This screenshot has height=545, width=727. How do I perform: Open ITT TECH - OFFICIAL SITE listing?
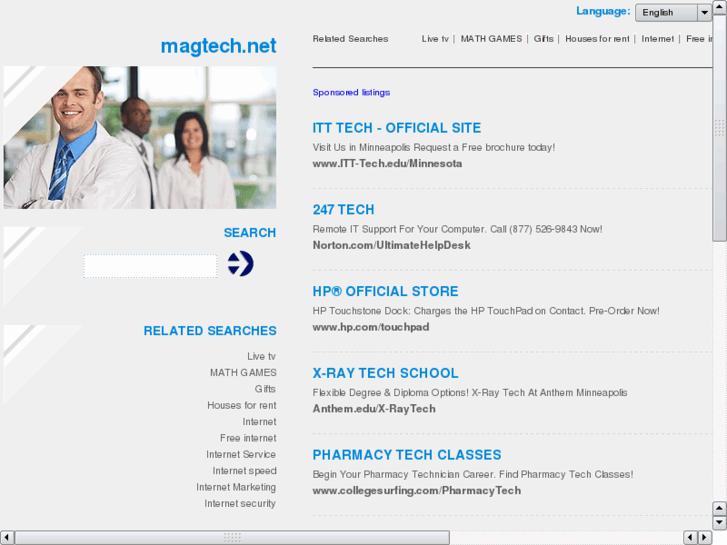click(x=396, y=128)
